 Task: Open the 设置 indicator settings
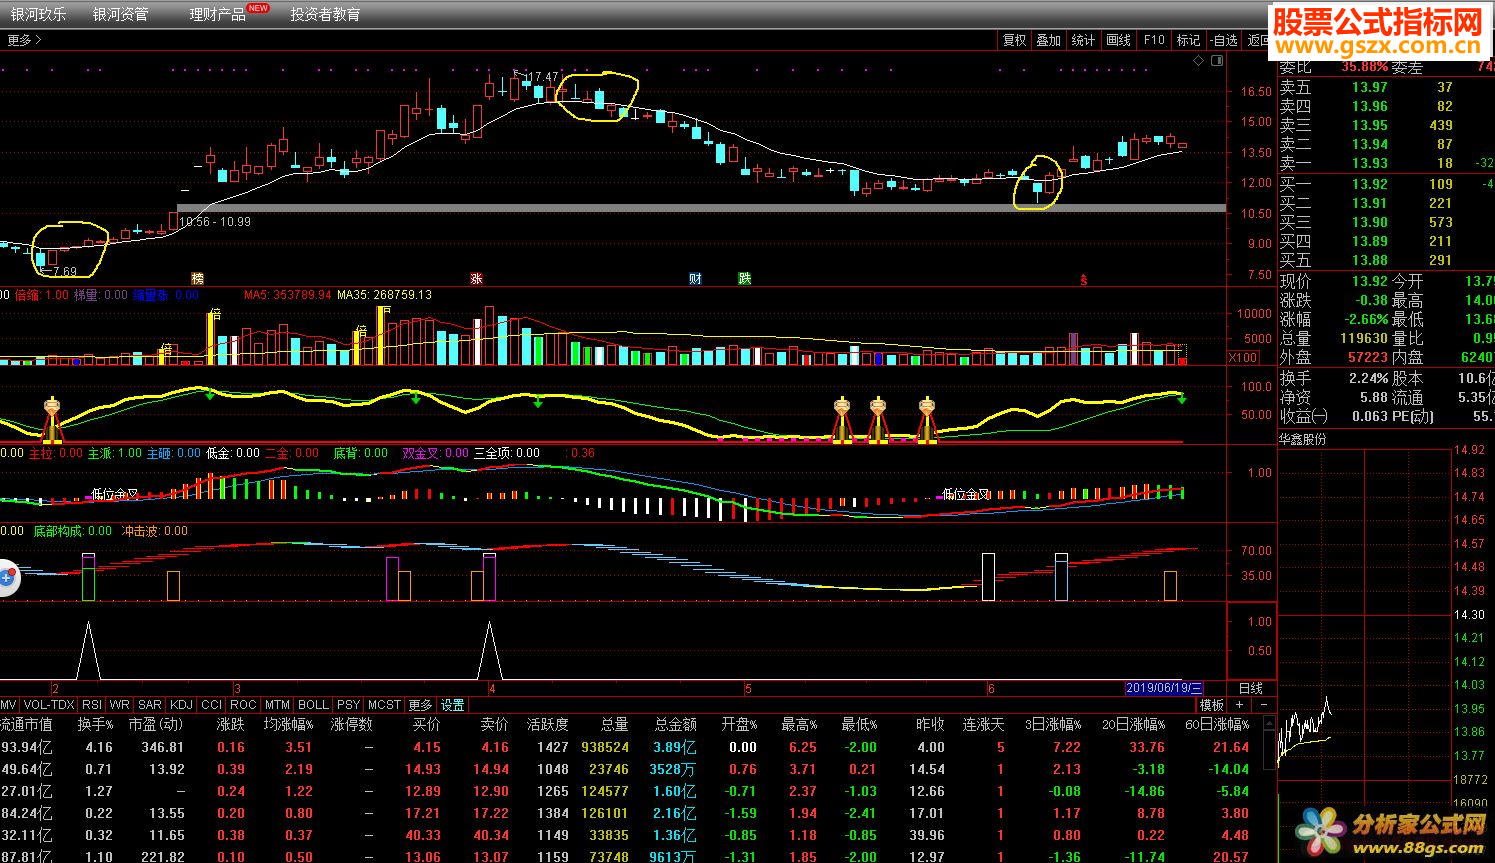(453, 705)
